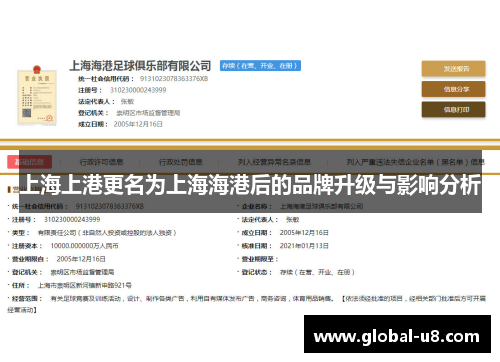Click 企业名称 value 上海海港足球俱乐部有限公司 in table

click(321, 206)
